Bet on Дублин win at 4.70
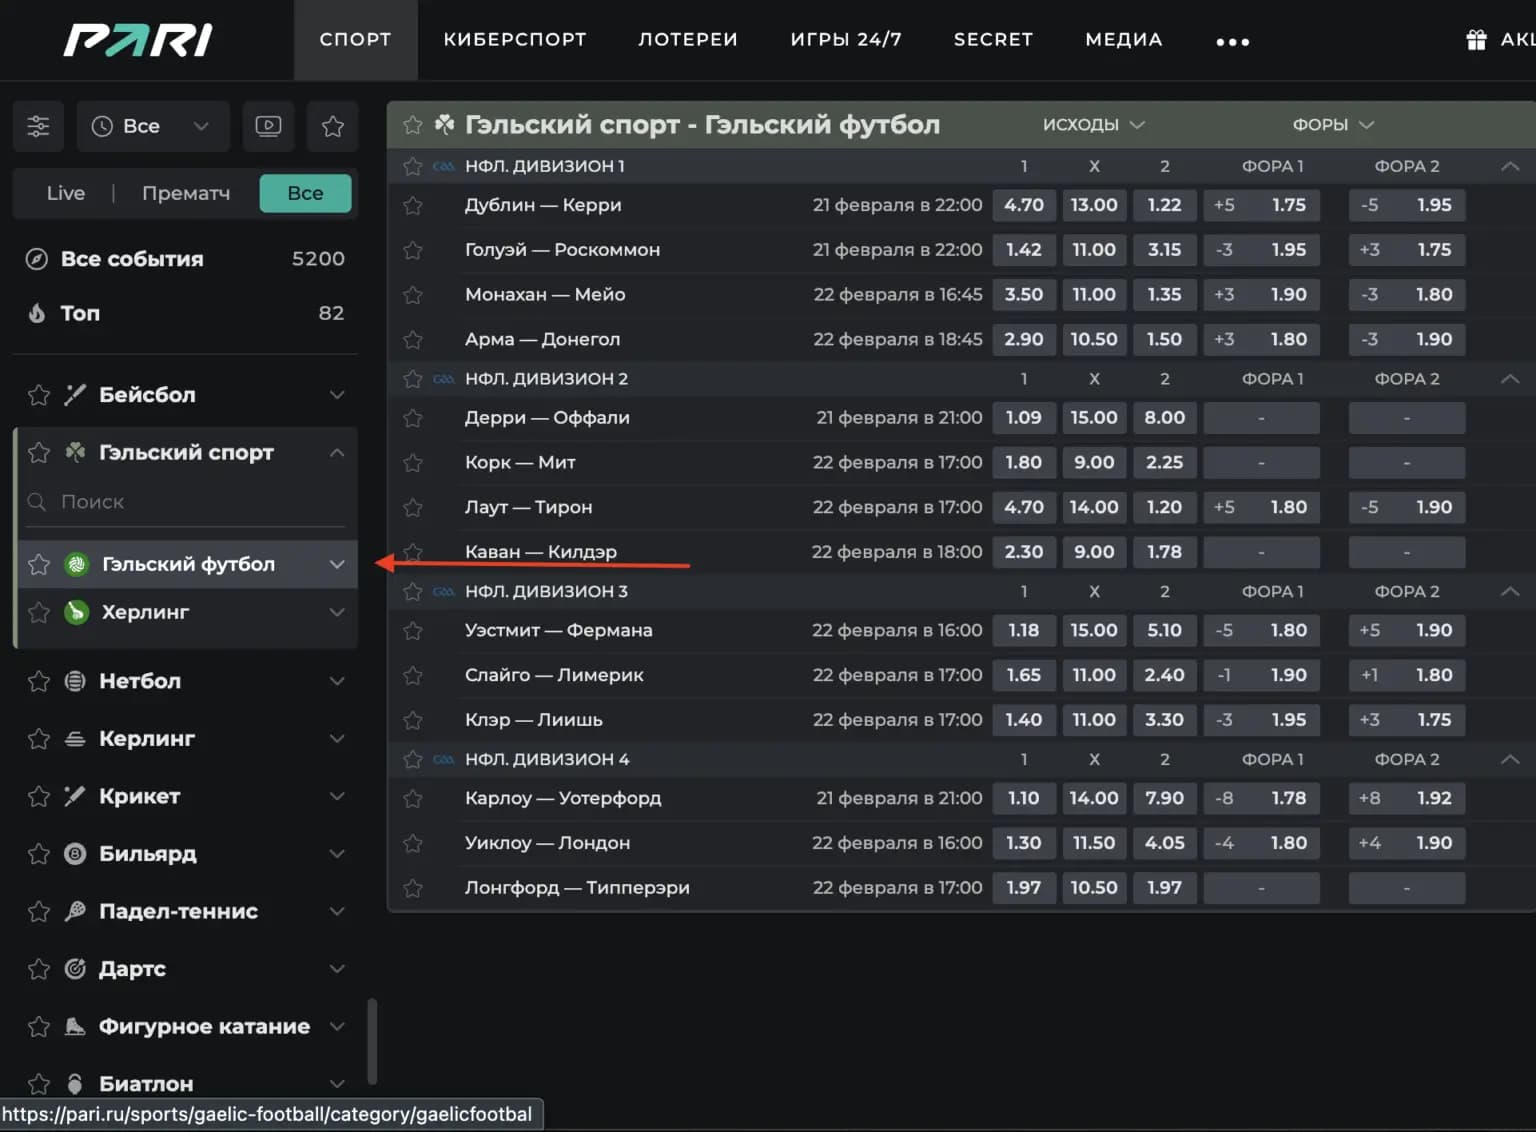The height and width of the screenshot is (1132, 1536). click(x=1024, y=205)
